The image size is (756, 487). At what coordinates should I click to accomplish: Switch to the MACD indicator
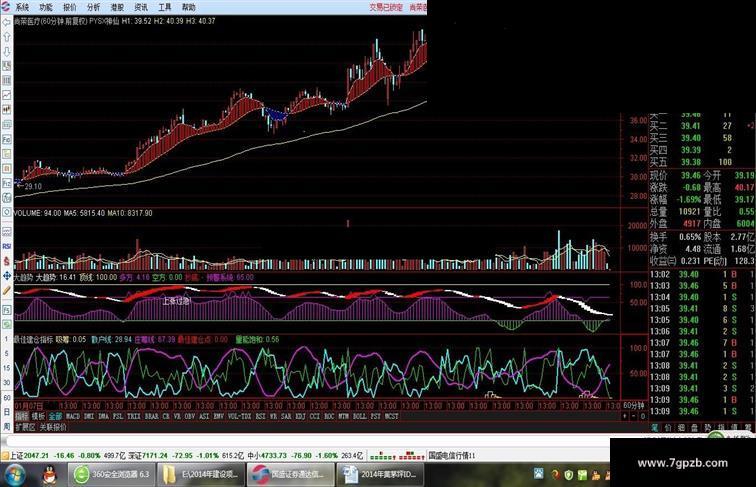(73, 416)
